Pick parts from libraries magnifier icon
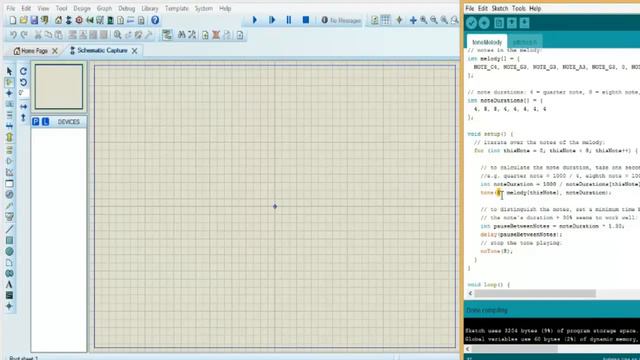The height and width of the screenshot is (360, 640). coord(118,35)
